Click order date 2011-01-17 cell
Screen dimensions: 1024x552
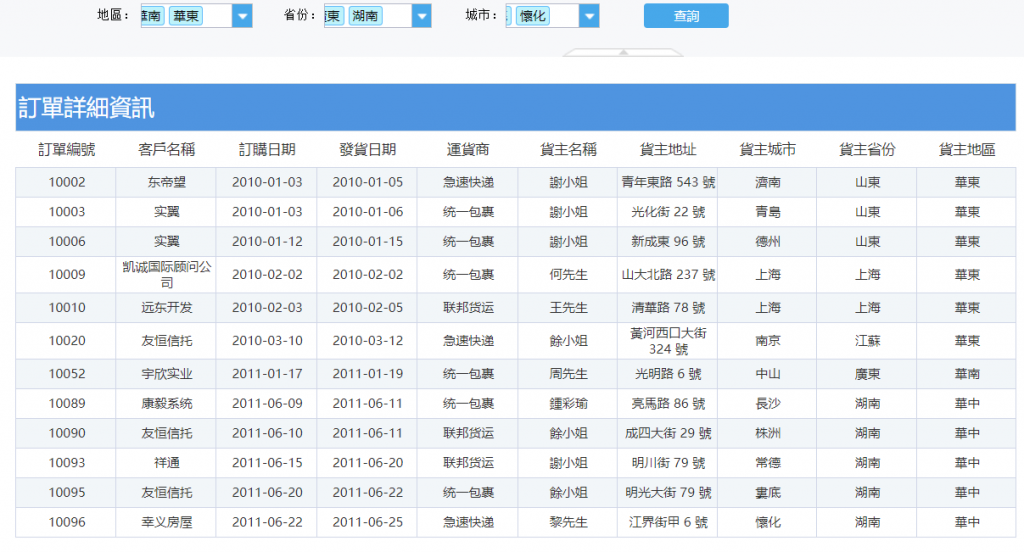tap(266, 374)
